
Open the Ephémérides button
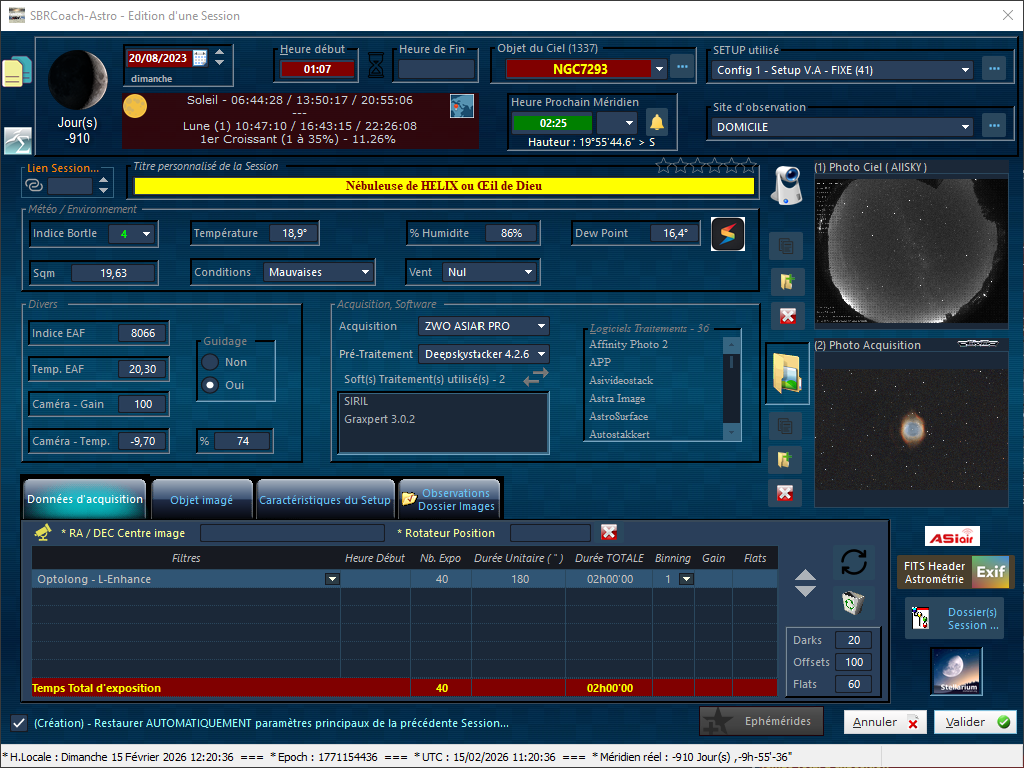pos(761,721)
